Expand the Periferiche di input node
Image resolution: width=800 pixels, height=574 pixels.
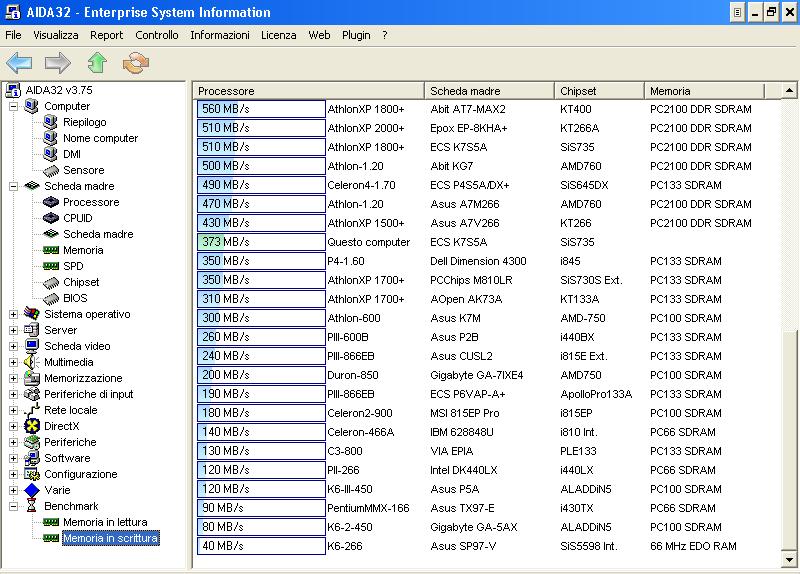[x=14, y=394]
